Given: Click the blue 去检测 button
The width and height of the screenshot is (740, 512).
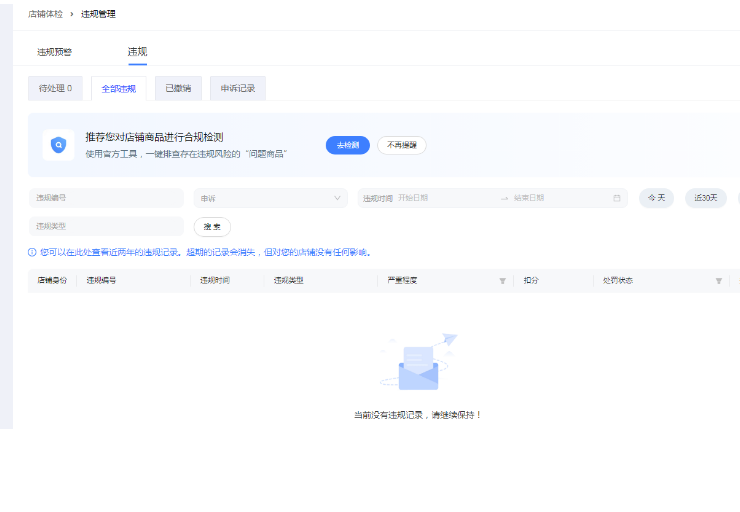Looking at the screenshot, I should 348,145.
